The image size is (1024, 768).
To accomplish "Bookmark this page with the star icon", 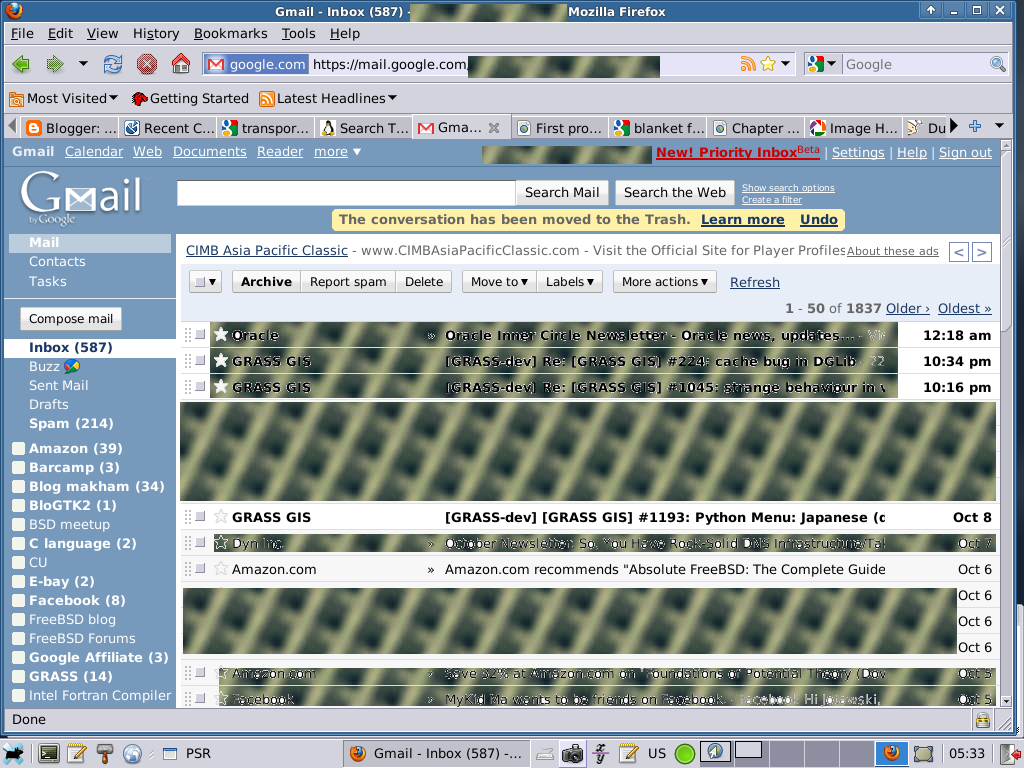I will [x=769, y=64].
